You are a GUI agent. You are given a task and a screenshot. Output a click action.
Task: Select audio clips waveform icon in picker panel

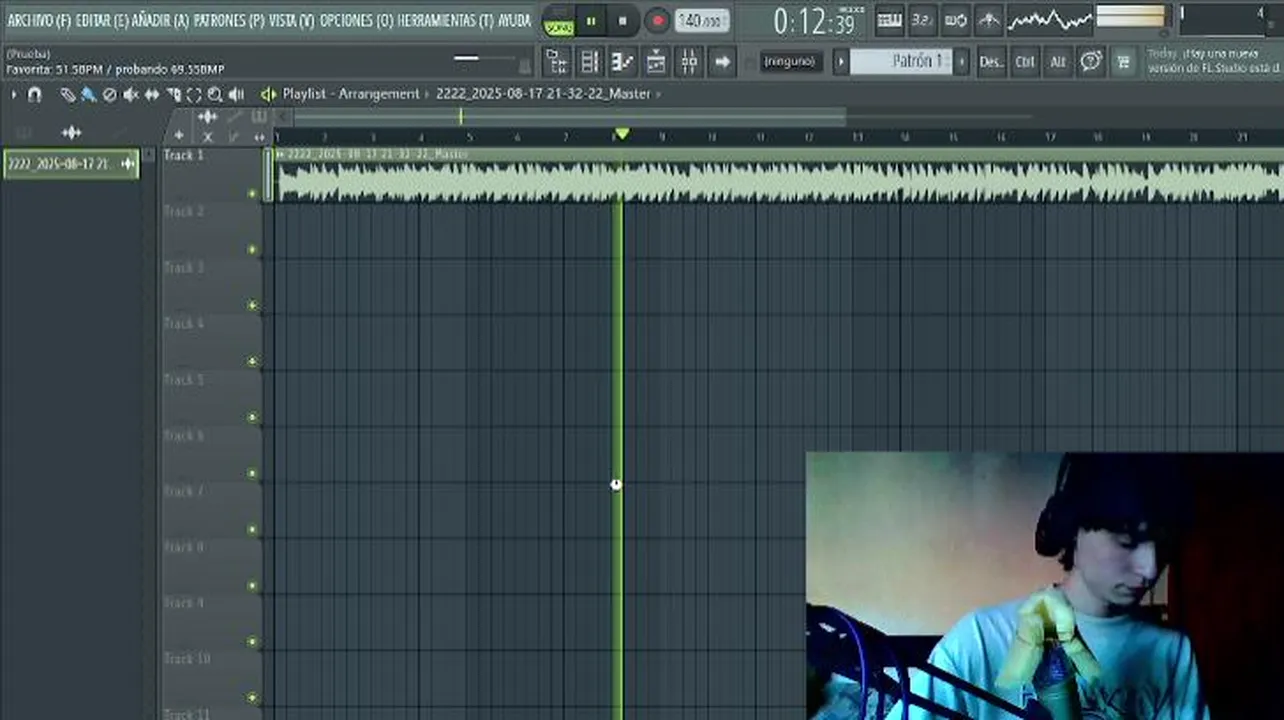(x=71, y=132)
